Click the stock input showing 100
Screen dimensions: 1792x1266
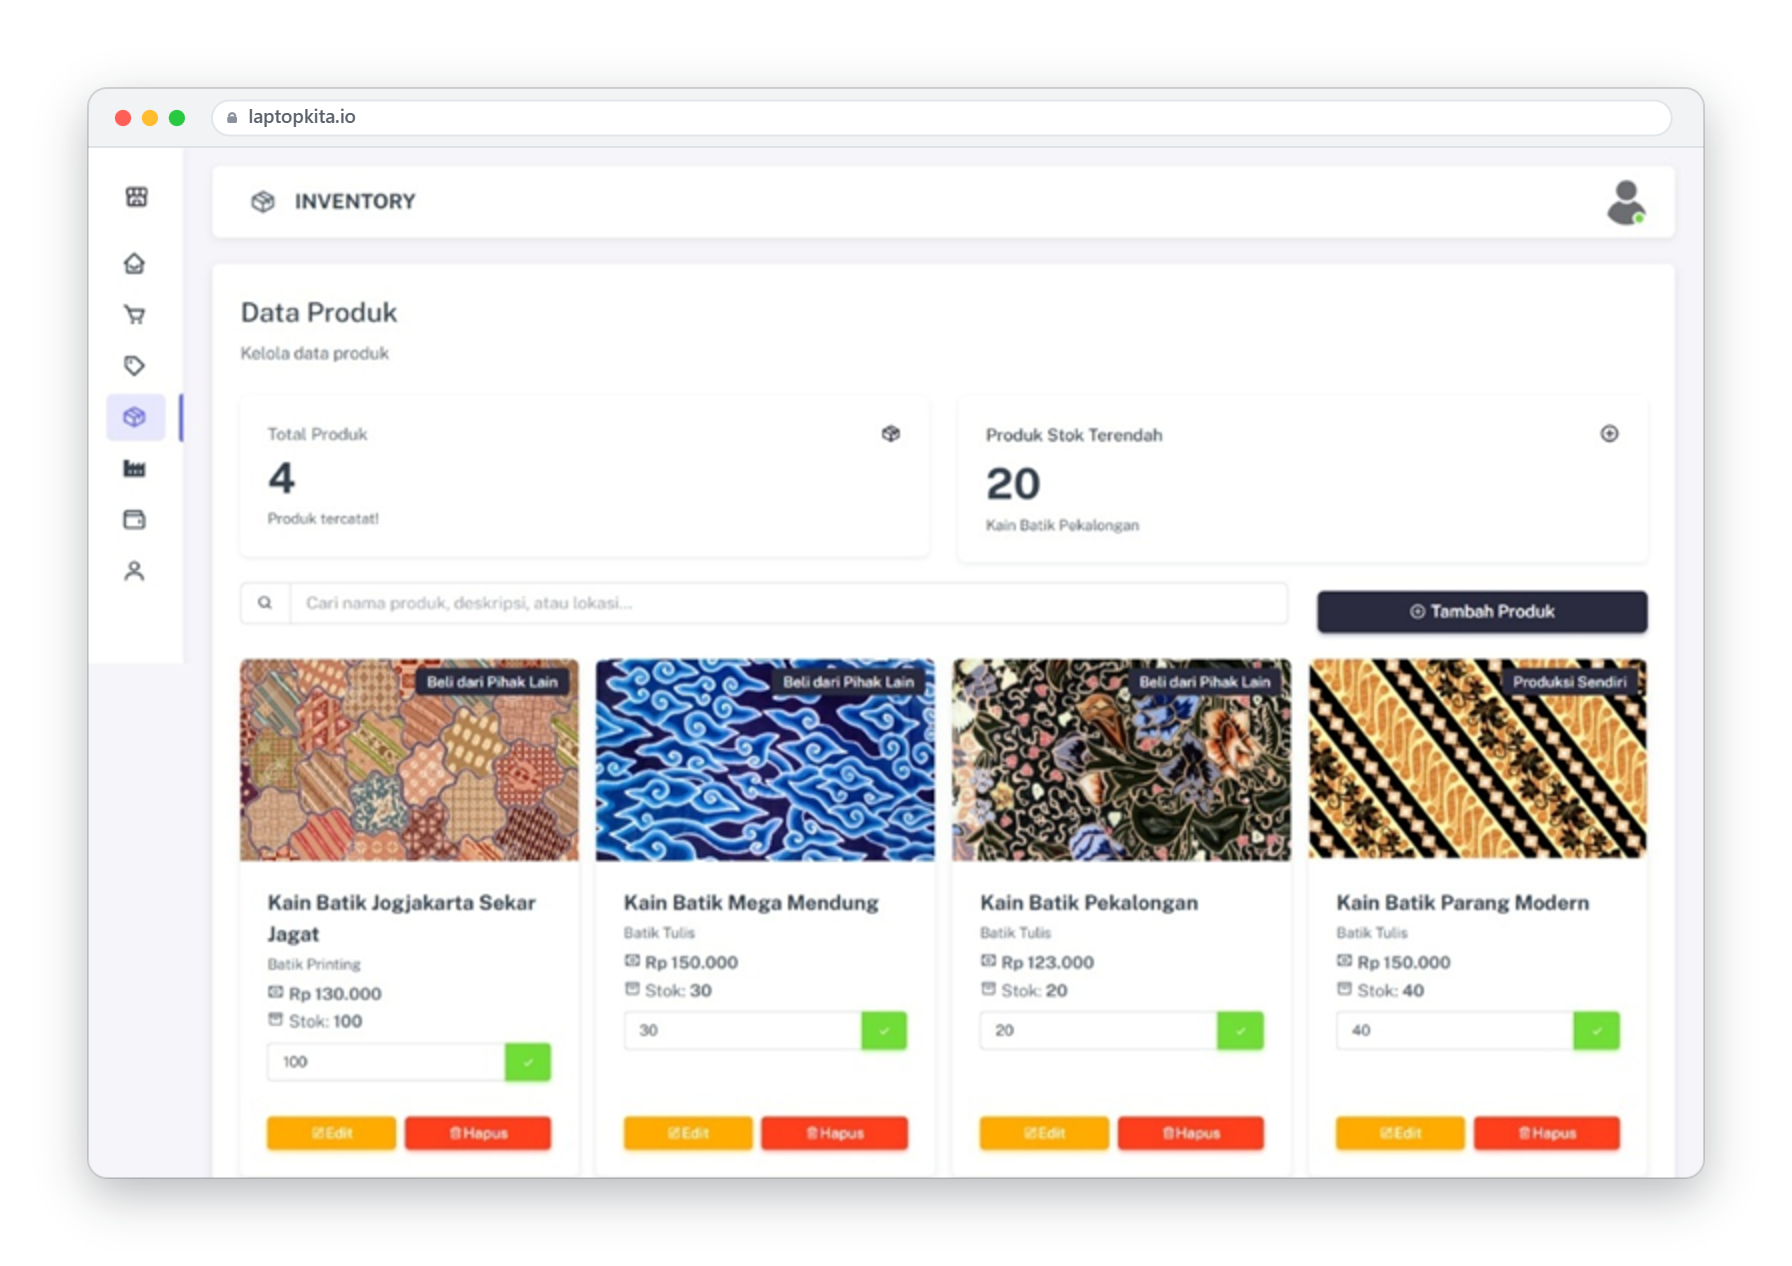[x=386, y=1062]
